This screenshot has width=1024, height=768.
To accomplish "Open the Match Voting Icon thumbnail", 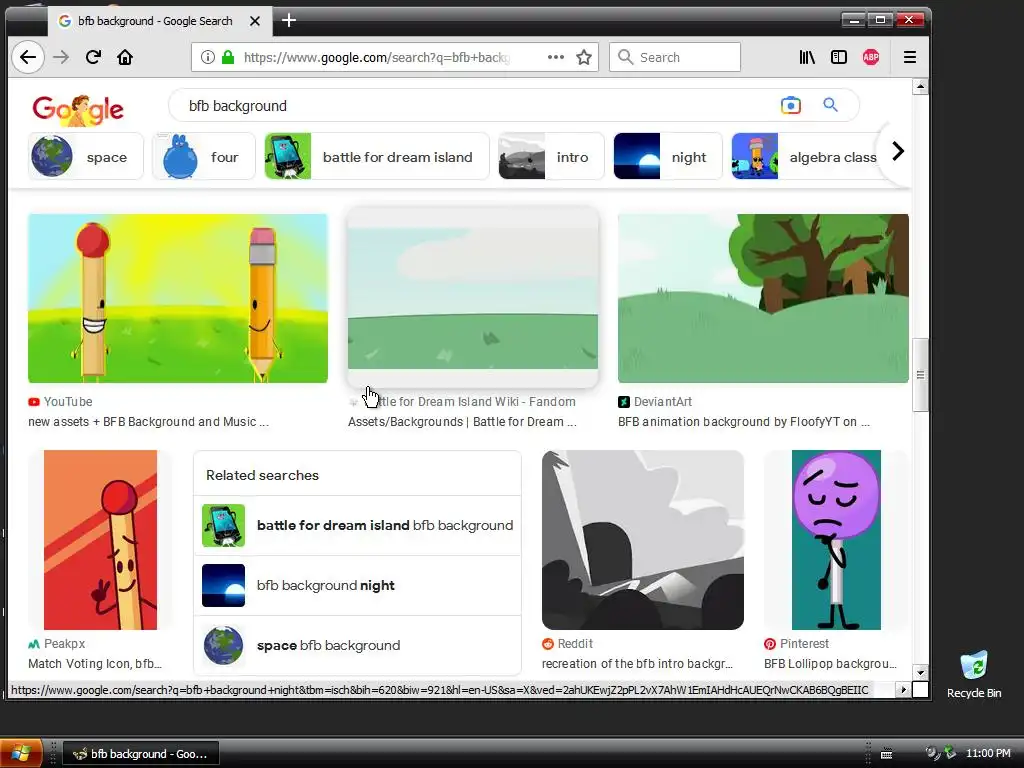I will click(100, 539).
